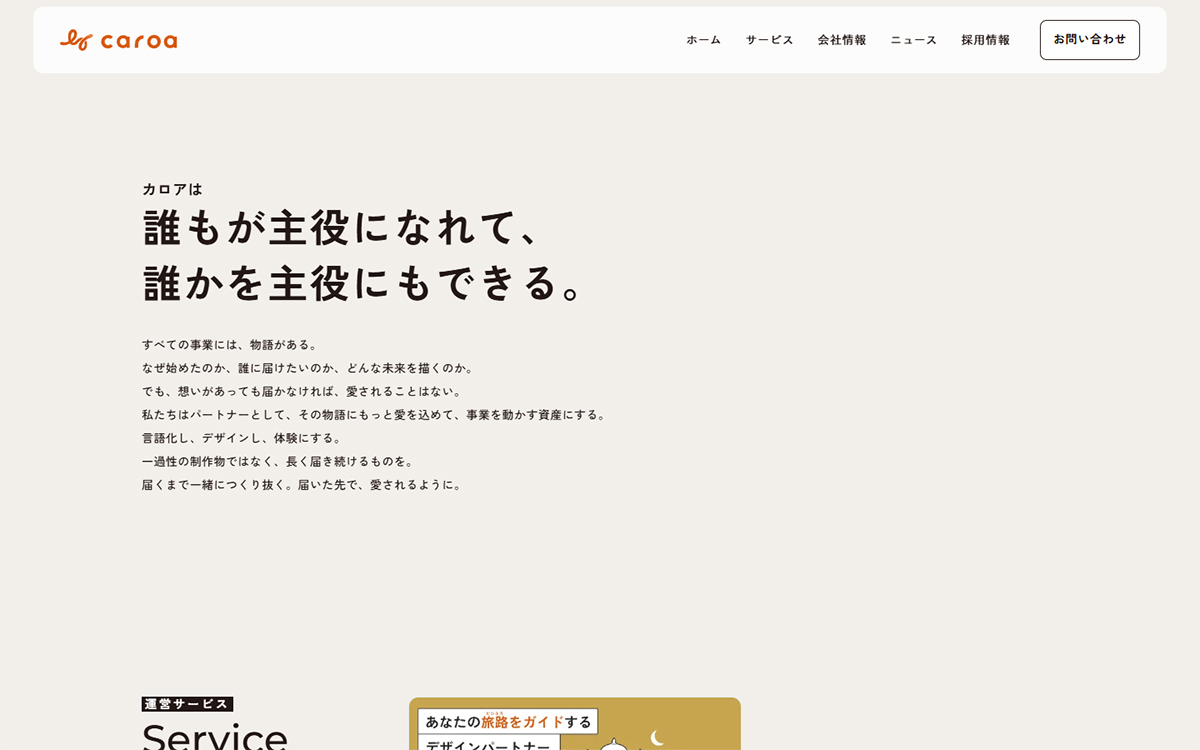
Task: Click the 運営サービス label badge
Action: click(187, 704)
